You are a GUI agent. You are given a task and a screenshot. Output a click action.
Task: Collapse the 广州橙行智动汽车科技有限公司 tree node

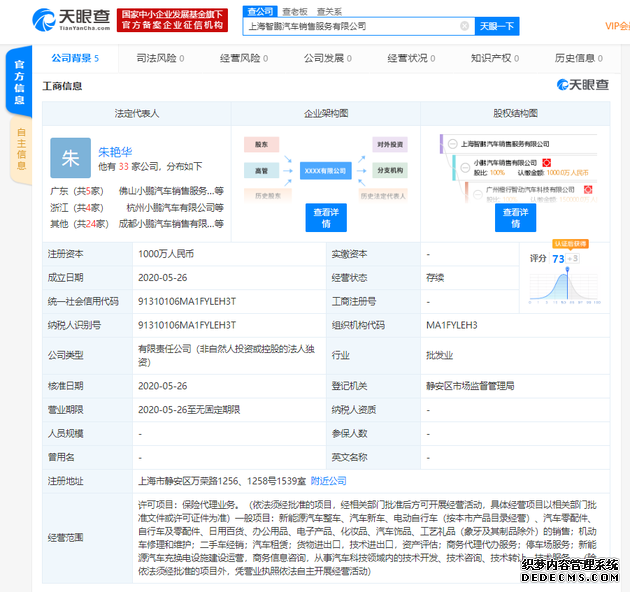click(x=478, y=194)
